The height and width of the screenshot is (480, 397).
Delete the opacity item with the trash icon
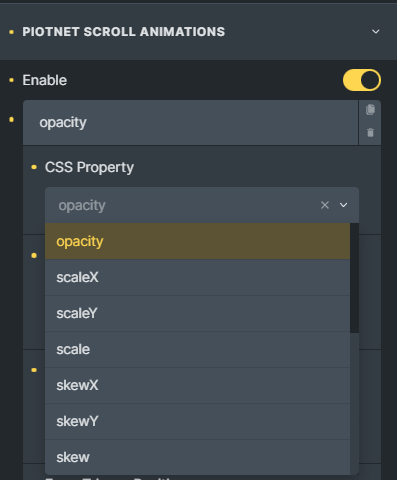pyautogui.click(x=370, y=133)
